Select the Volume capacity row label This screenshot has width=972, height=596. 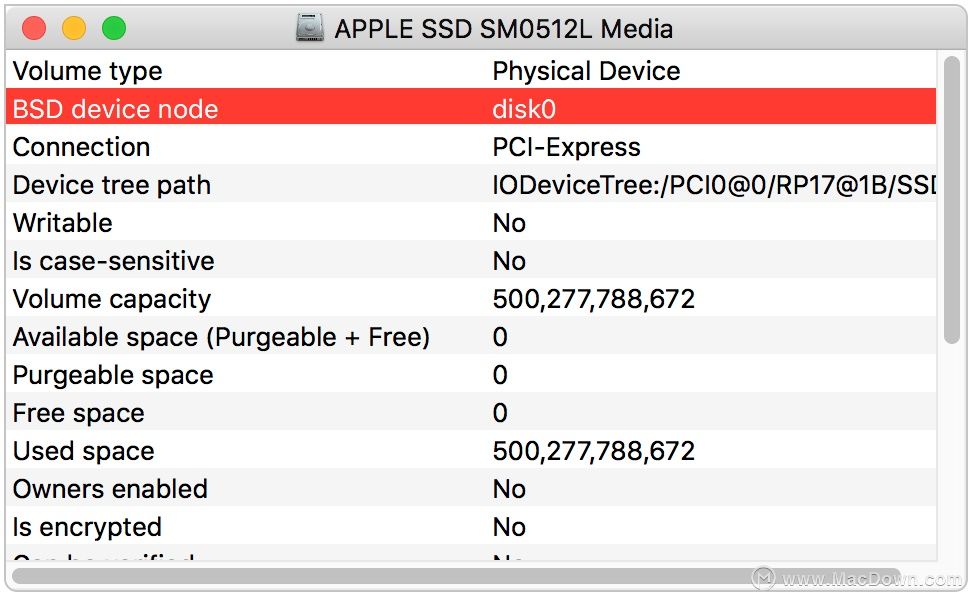(112, 300)
